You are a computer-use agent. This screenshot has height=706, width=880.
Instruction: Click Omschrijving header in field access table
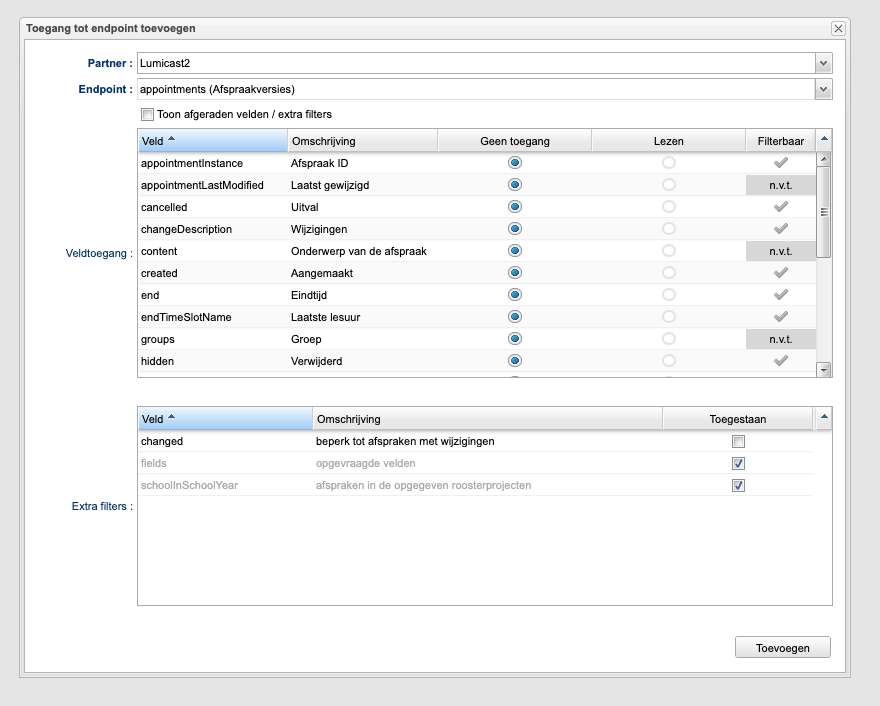[363, 141]
